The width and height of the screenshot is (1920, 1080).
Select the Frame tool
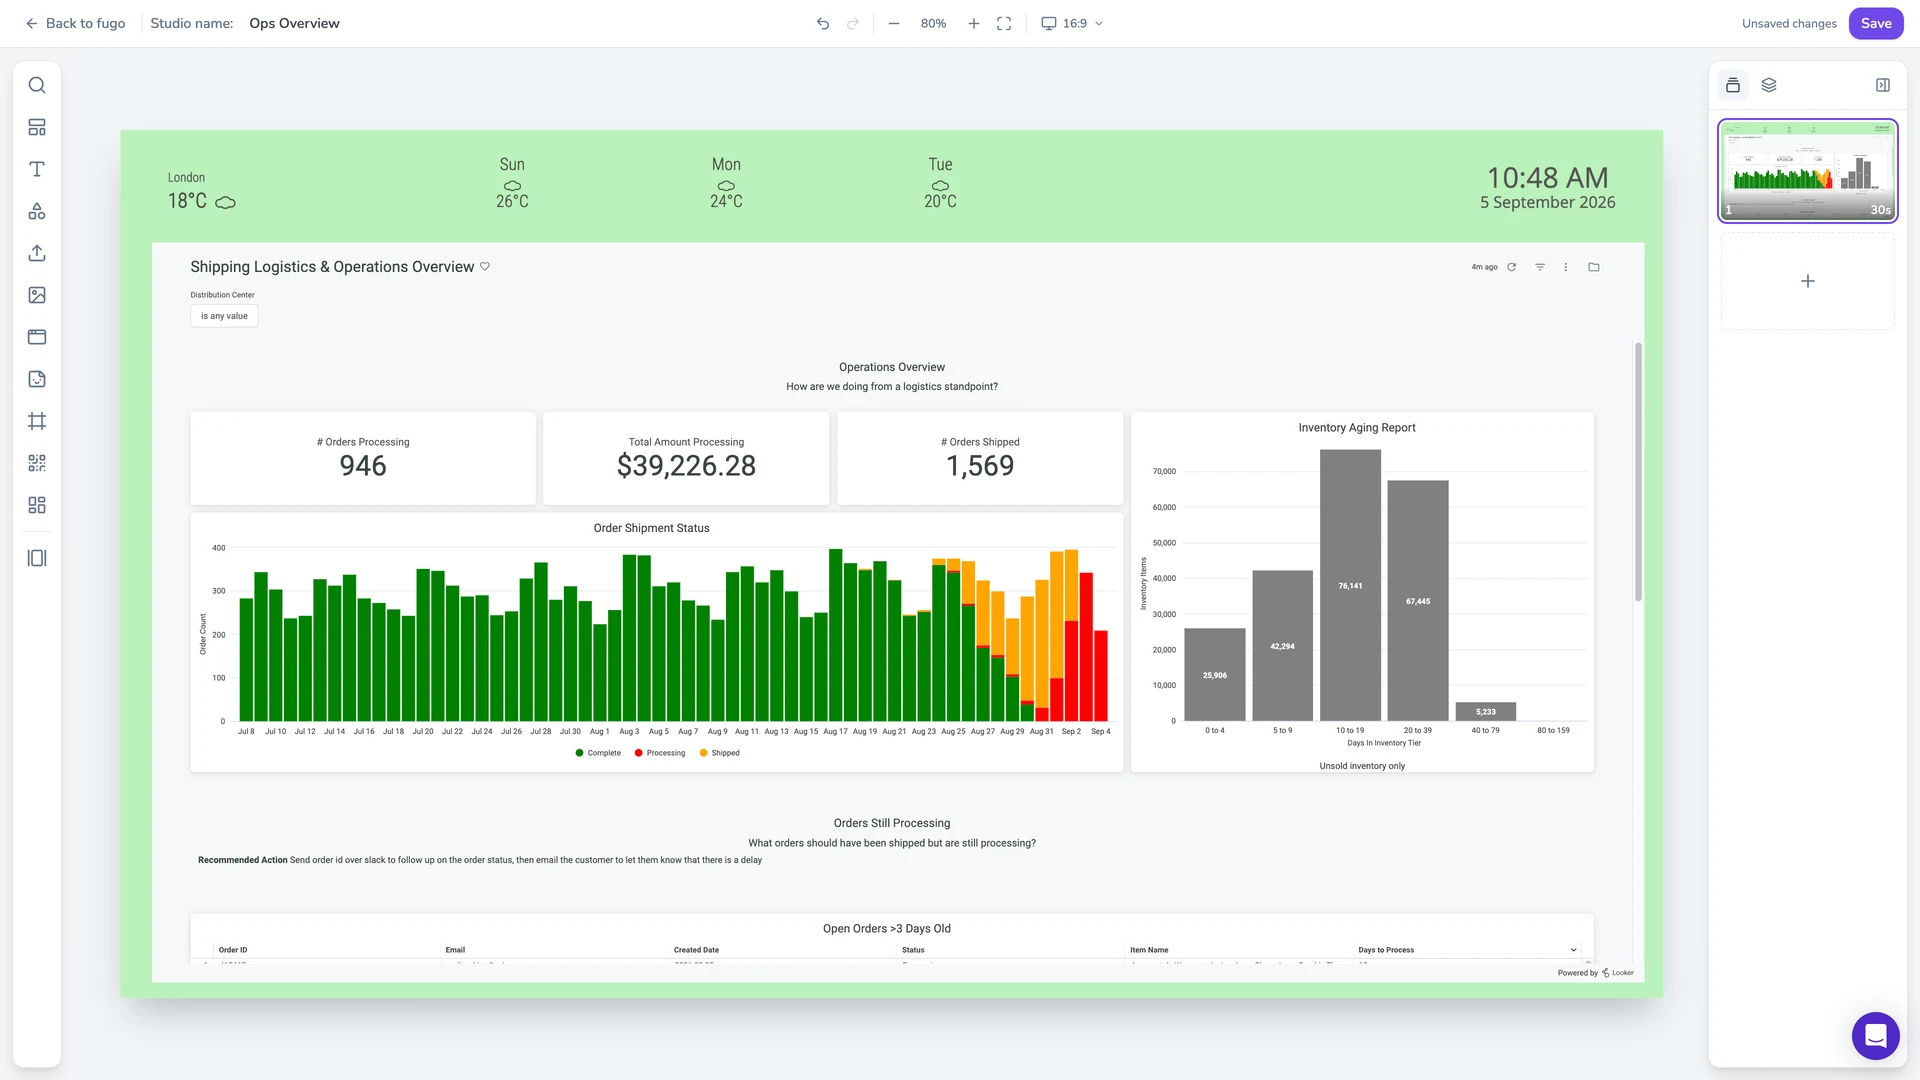point(37,421)
